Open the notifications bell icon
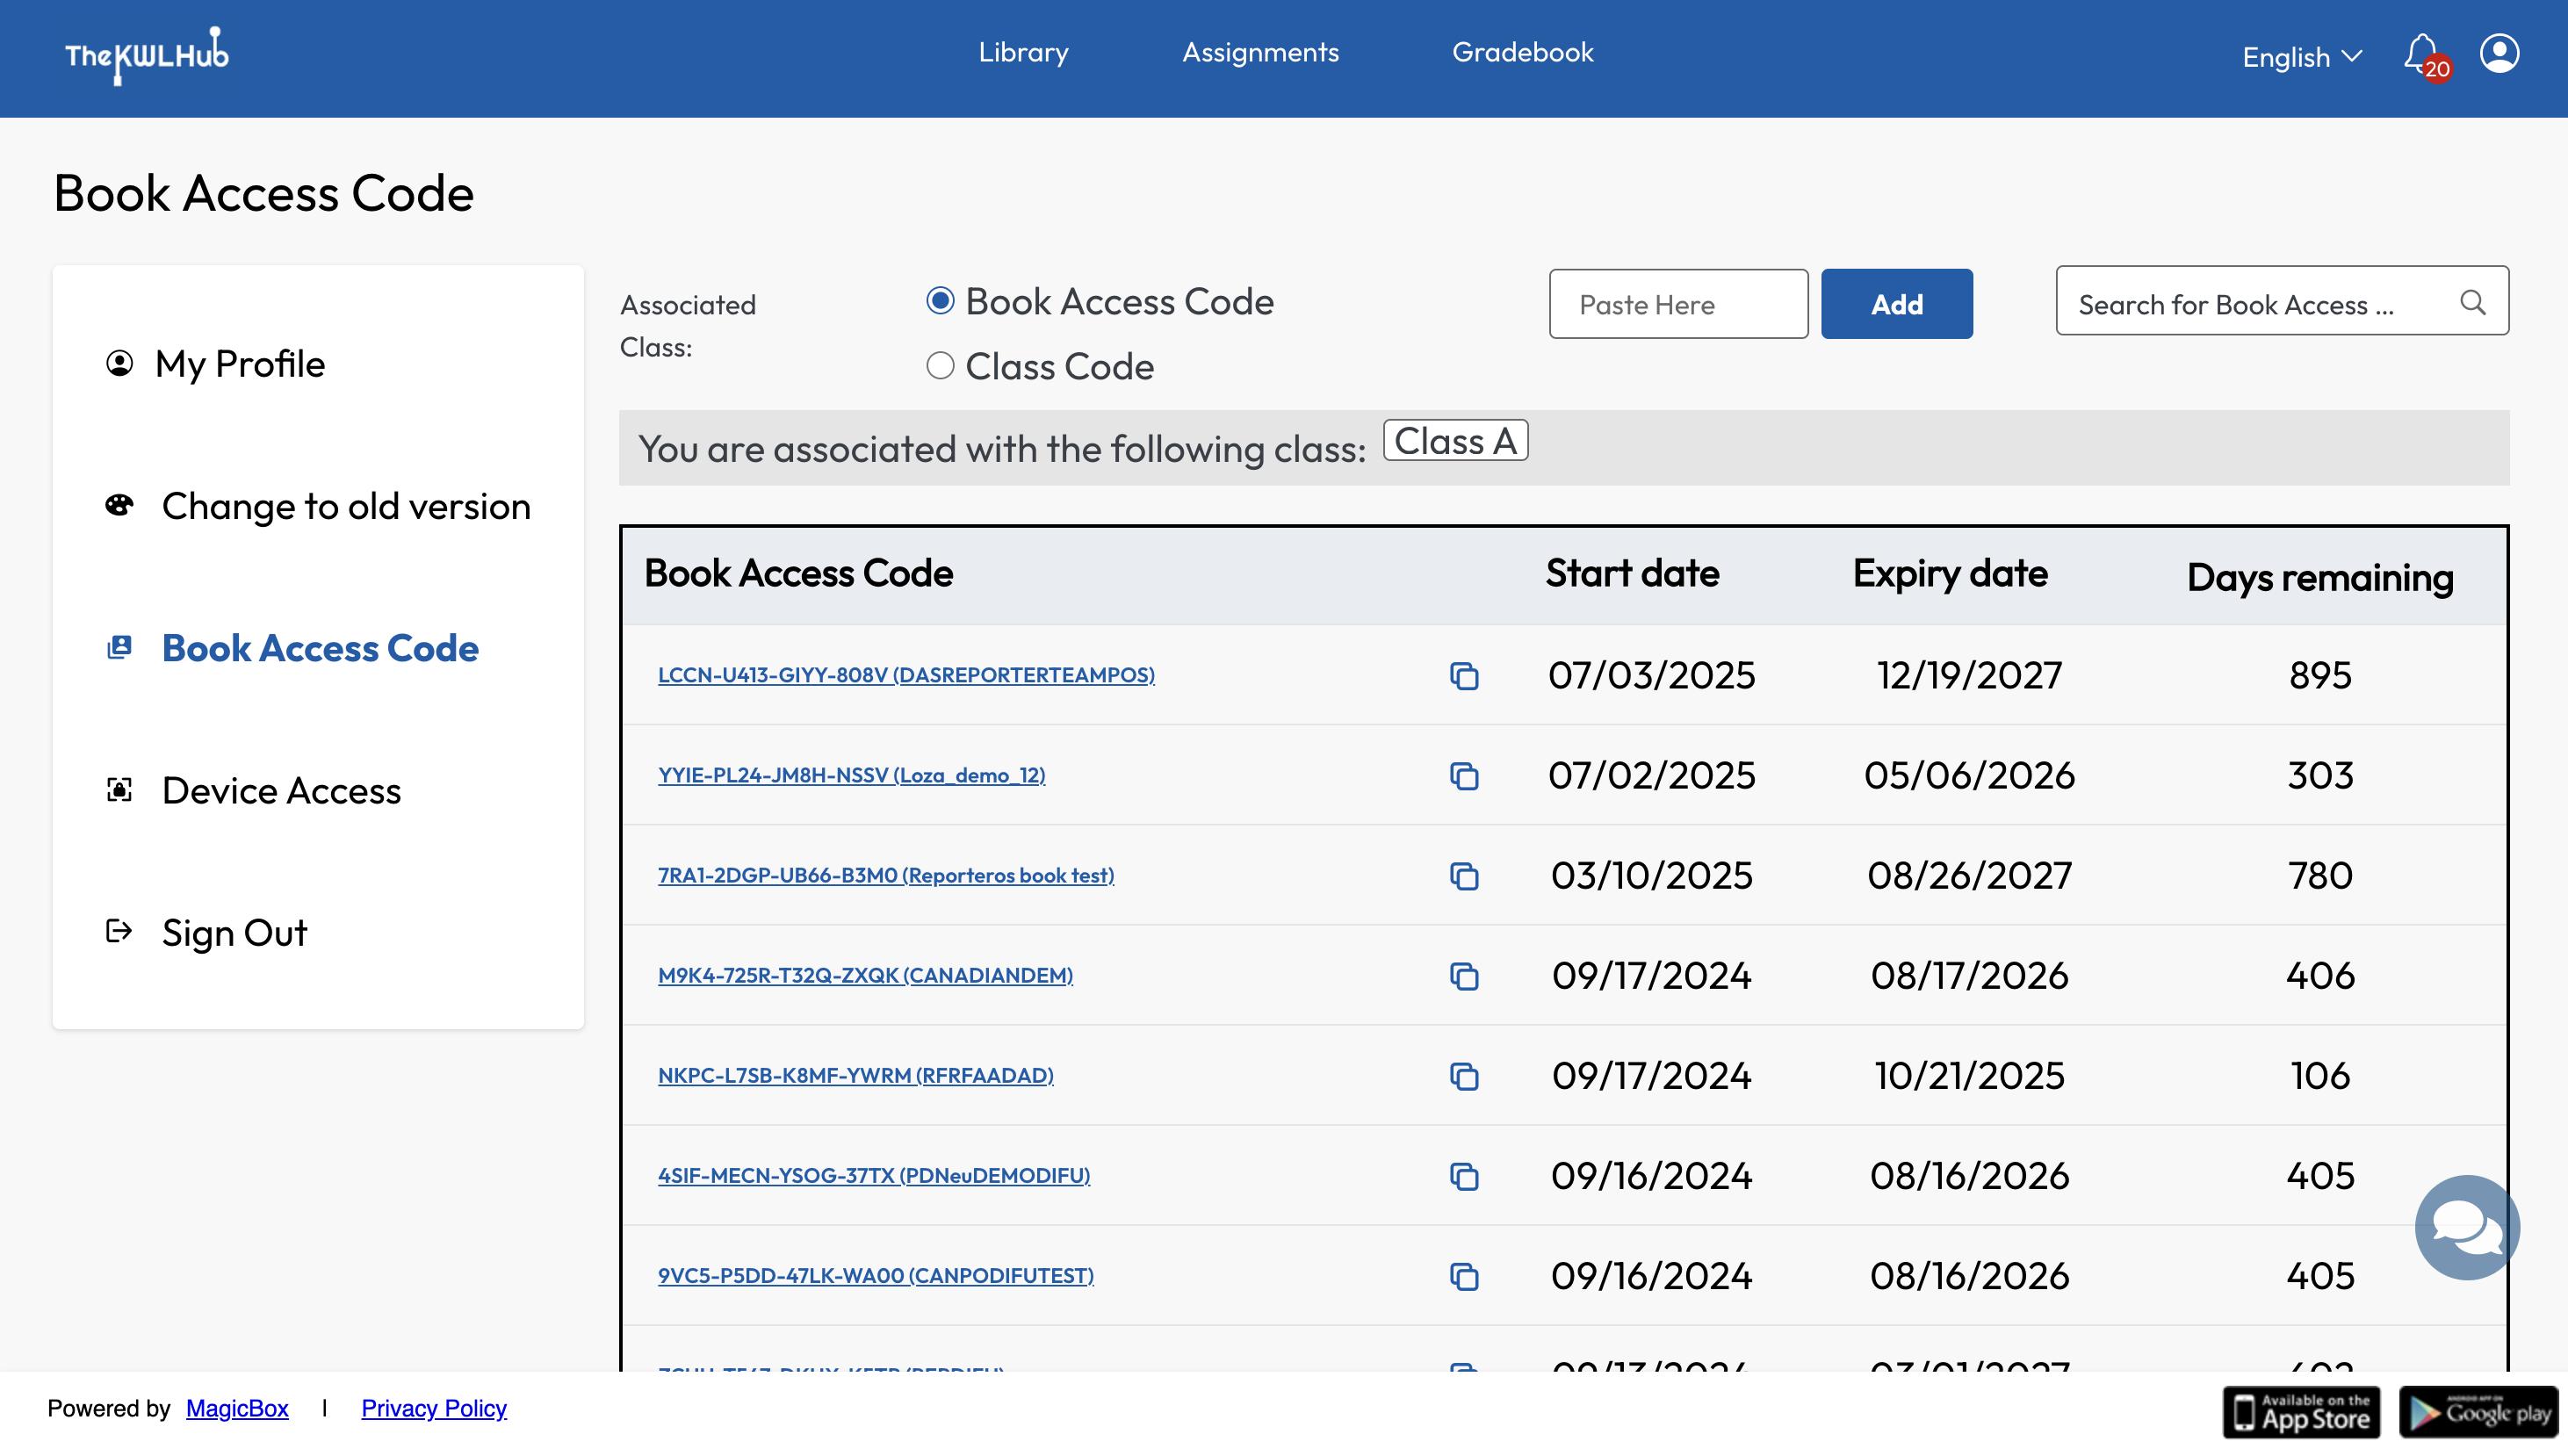This screenshot has width=2568, height=1456. pyautogui.click(x=2421, y=54)
